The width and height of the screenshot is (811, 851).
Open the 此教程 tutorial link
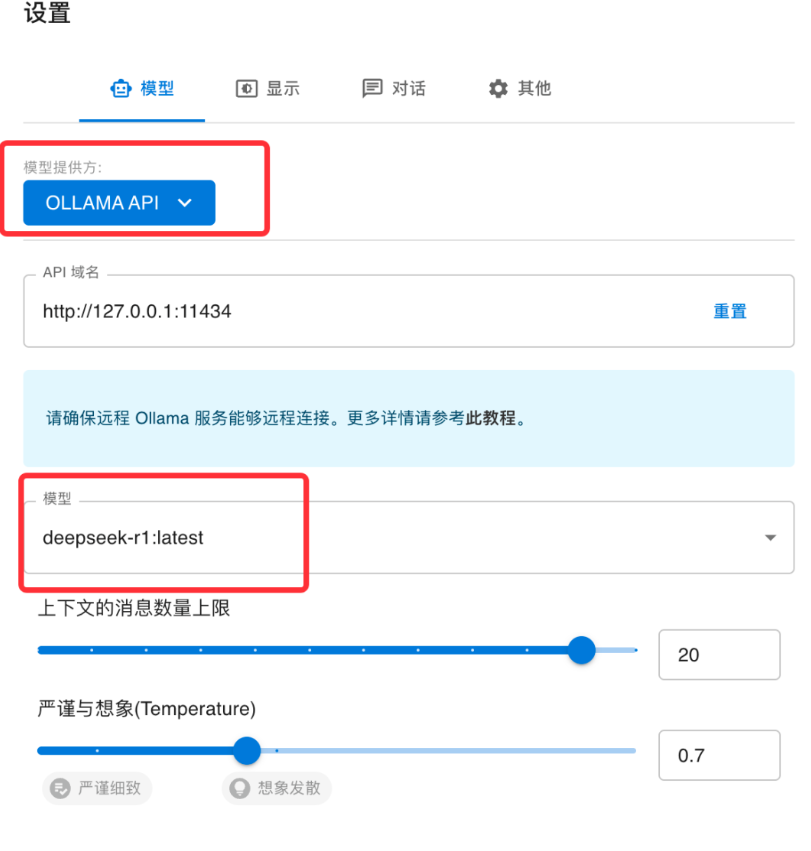[x=490, y=418]
